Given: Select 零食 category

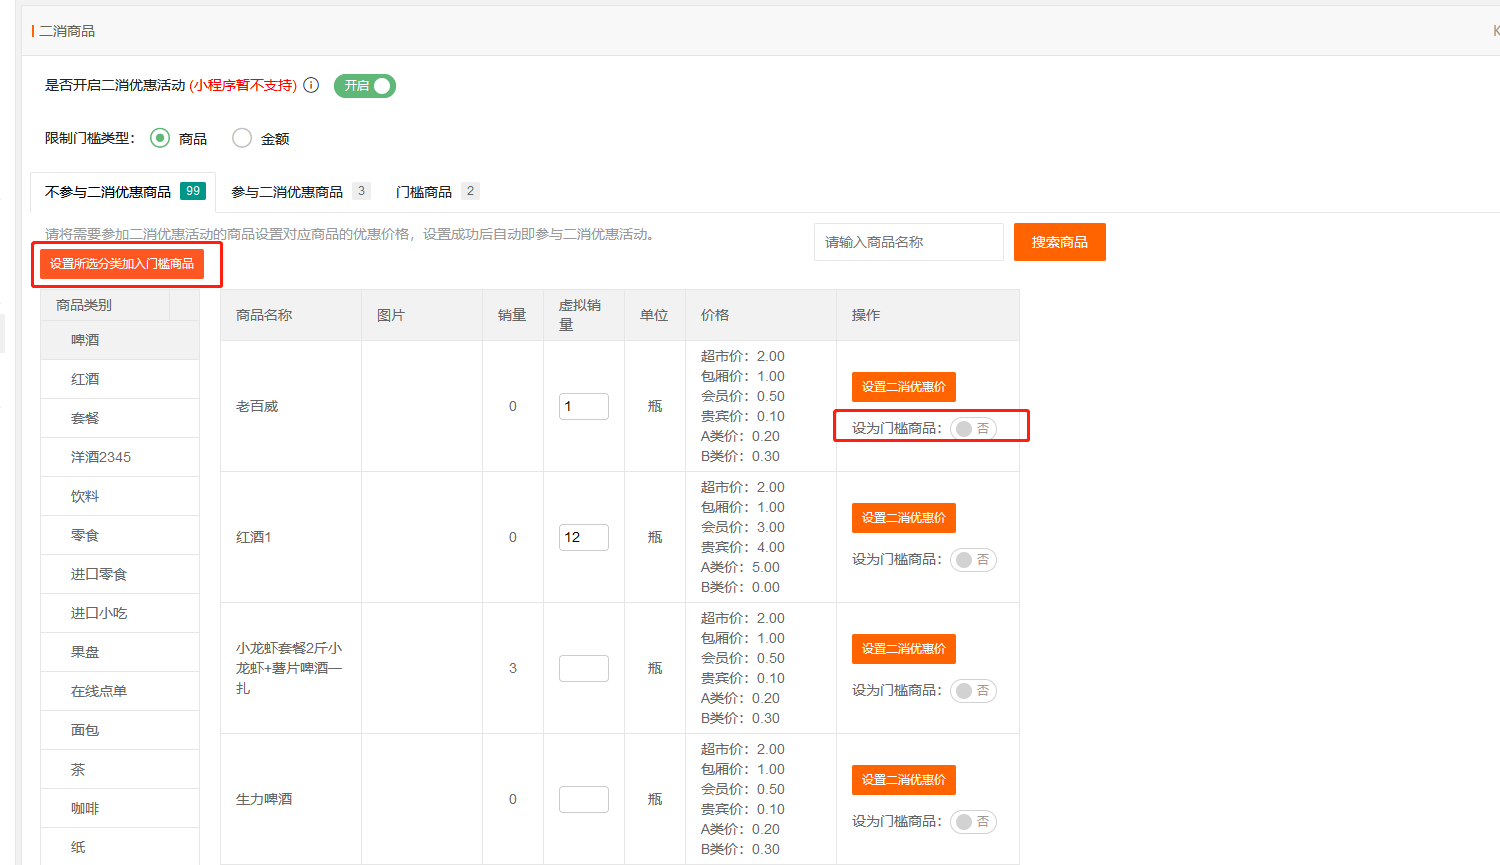Looking at the screenshot, I should tap(120, 535).
